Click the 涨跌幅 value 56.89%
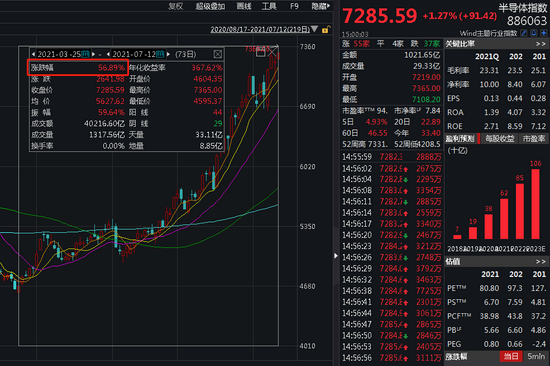 (111, 67)
